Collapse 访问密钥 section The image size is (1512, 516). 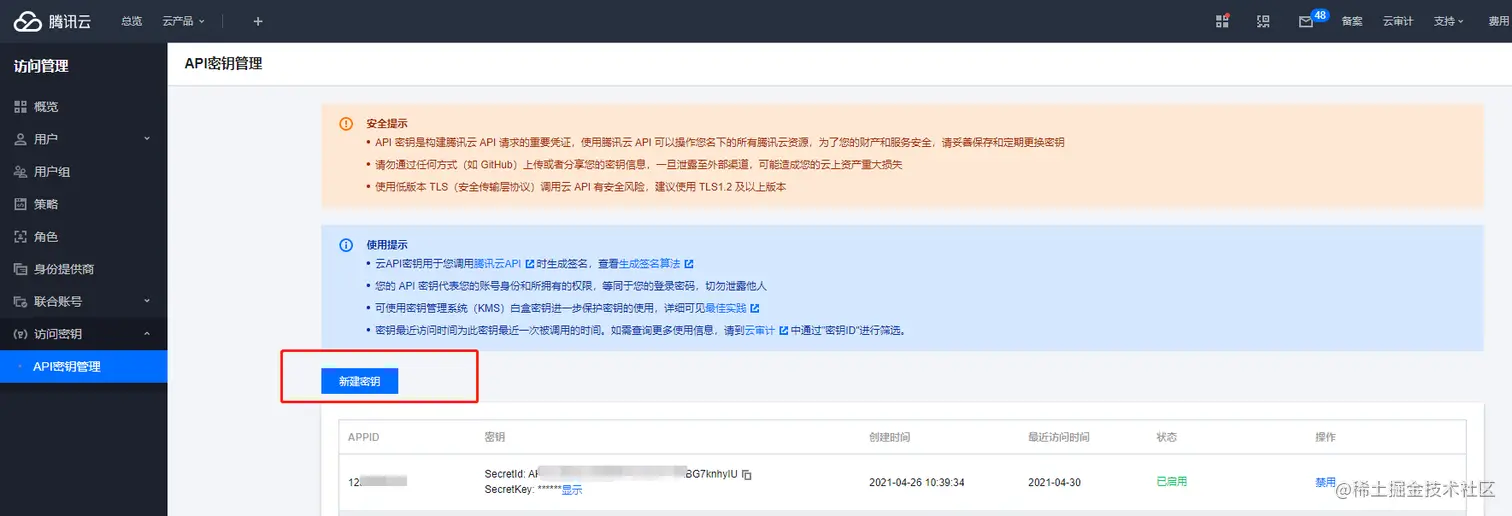pyautogui.click(x=83, y=334)
